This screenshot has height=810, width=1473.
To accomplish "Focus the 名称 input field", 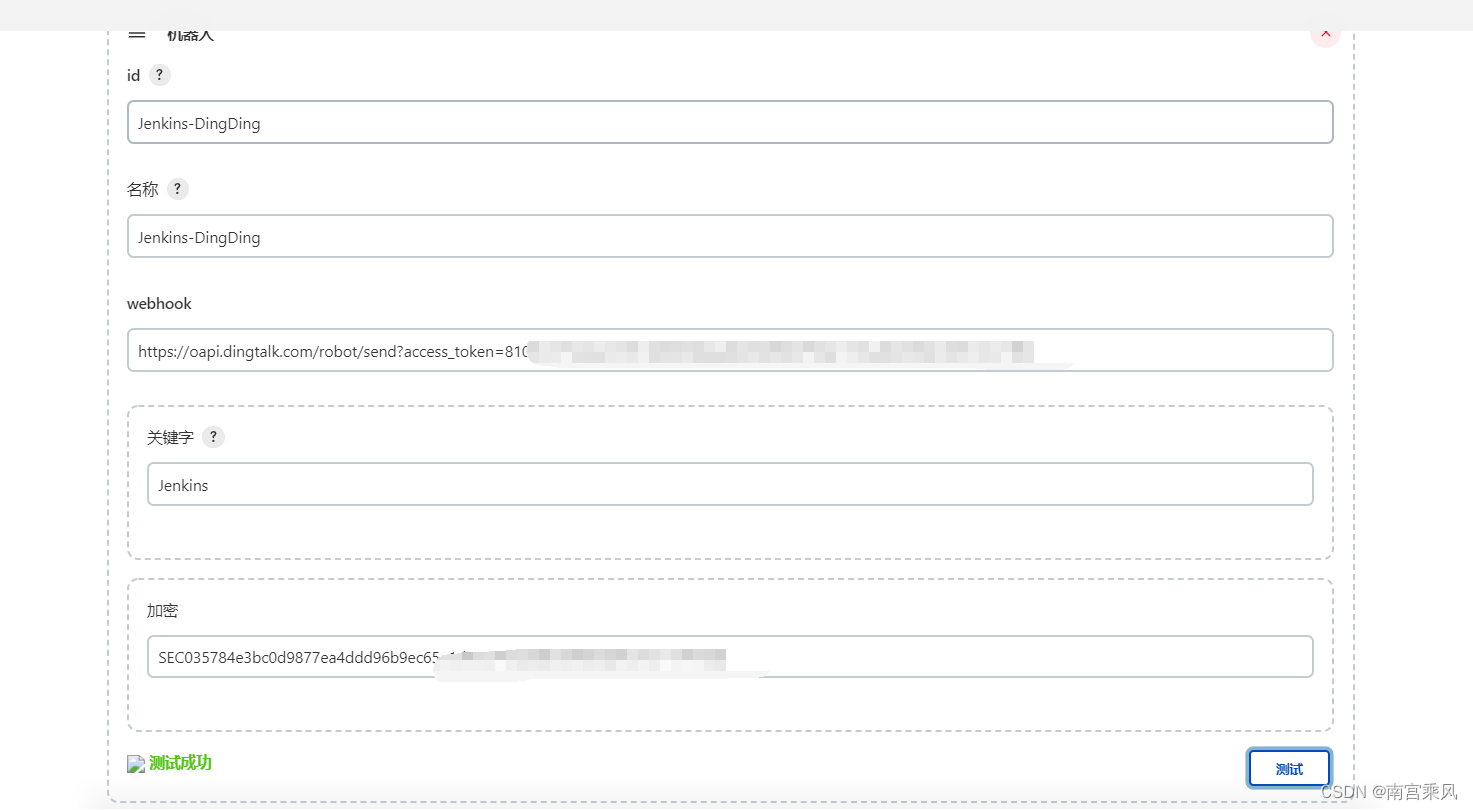I will coord(730,236).
